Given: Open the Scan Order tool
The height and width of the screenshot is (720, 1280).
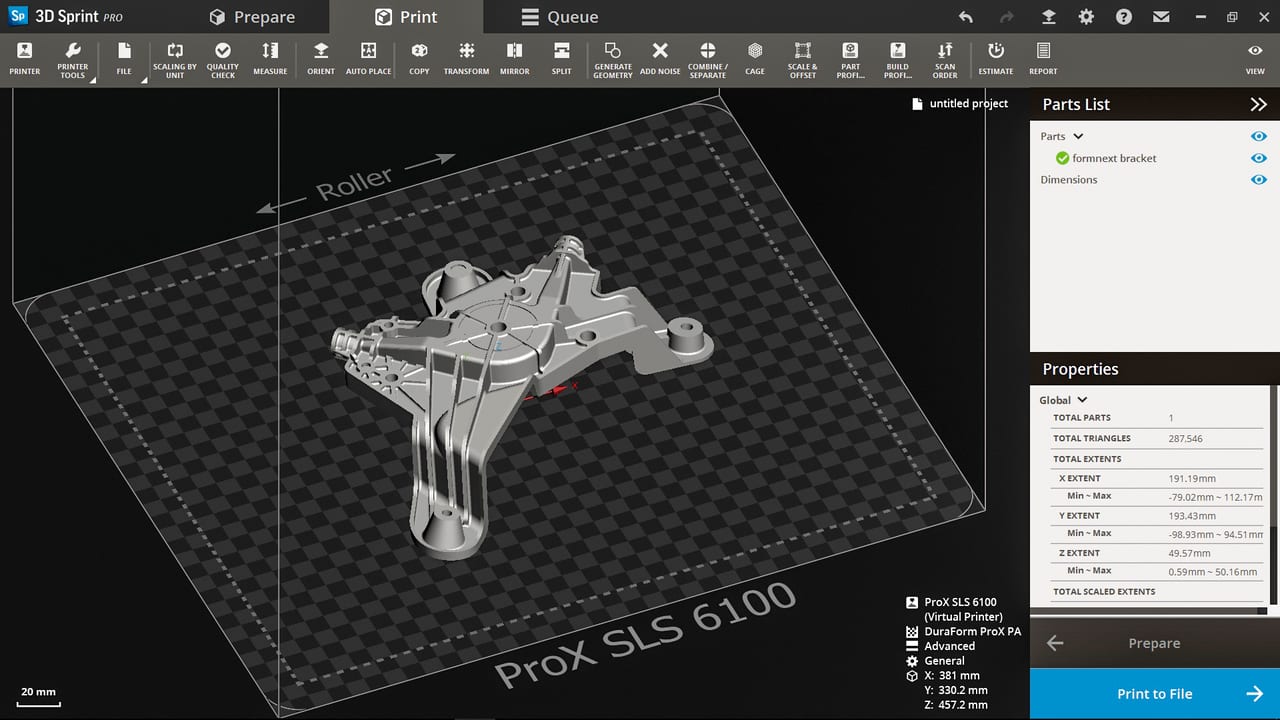Looking at the screenshot, I should [x=945, y=58].
